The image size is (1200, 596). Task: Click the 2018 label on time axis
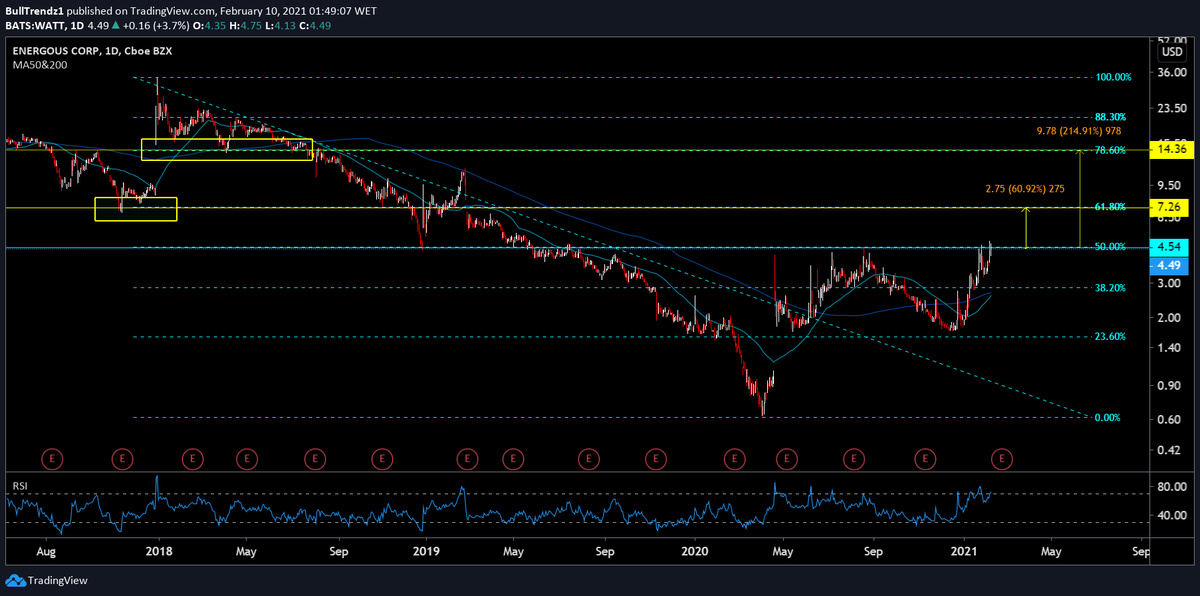(x=158, y=551)
